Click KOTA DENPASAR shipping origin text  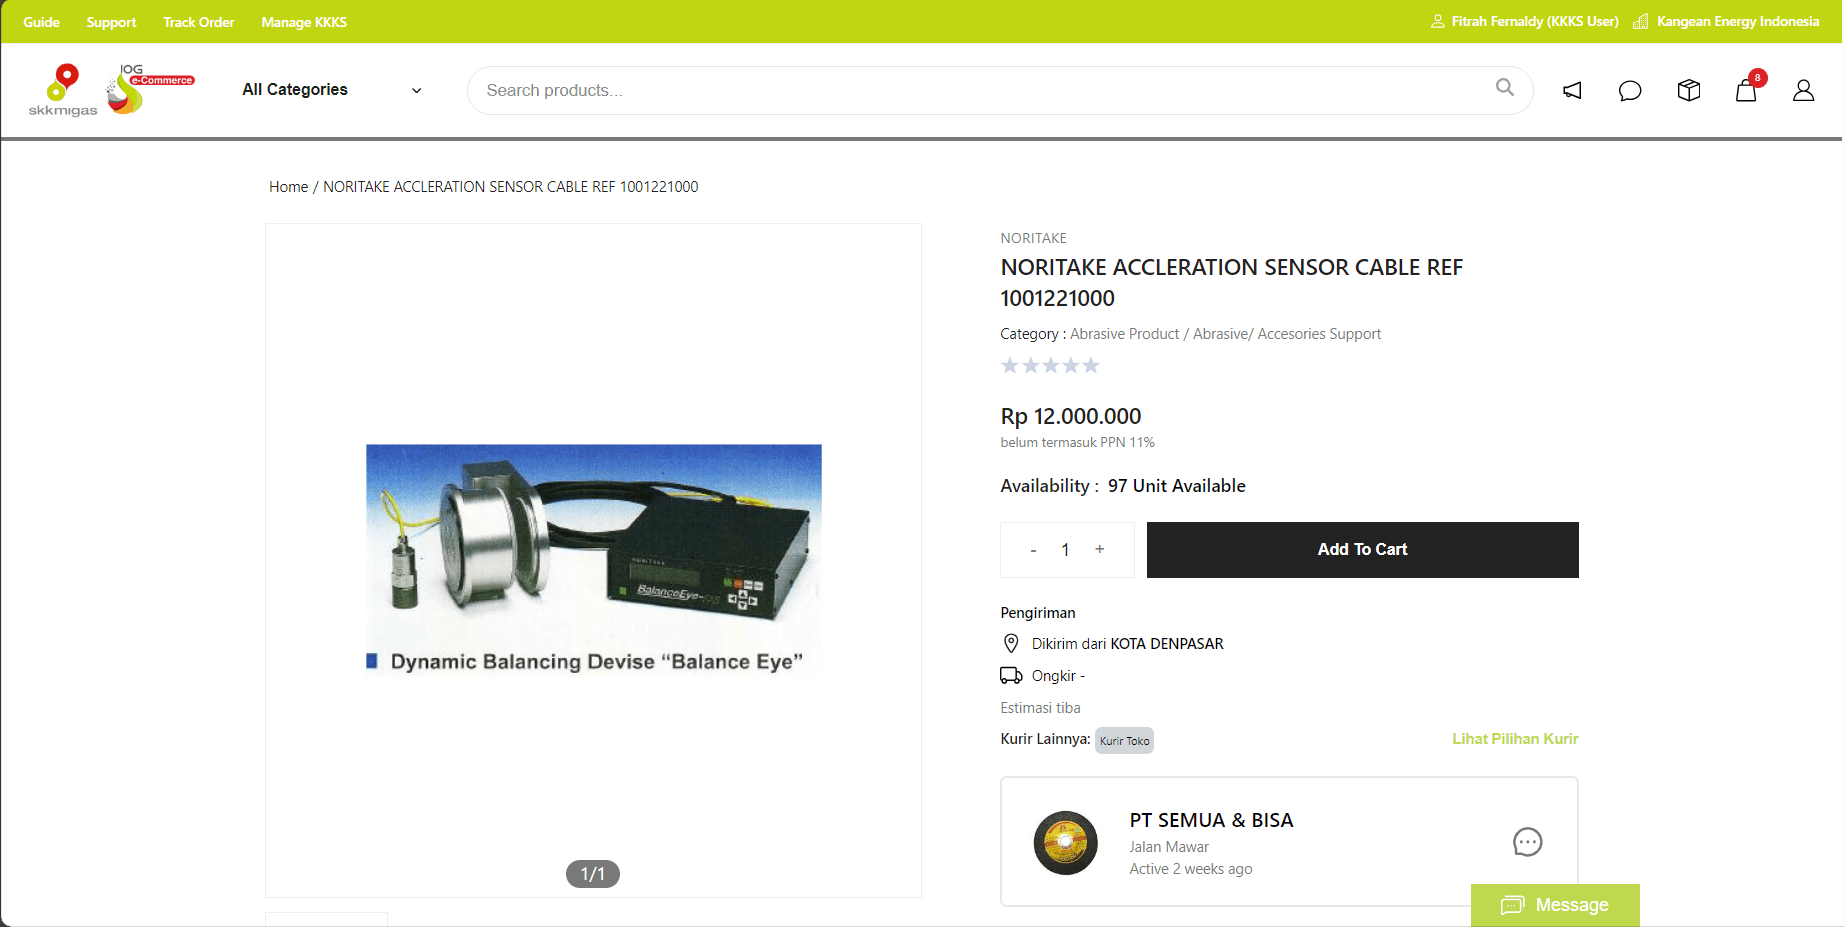(1167, 644)
